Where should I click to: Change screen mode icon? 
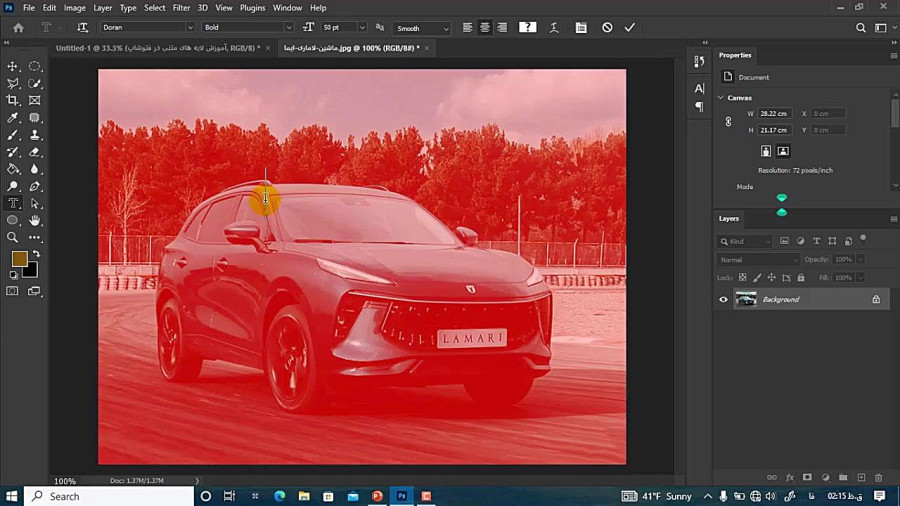(x=34, y=291)
